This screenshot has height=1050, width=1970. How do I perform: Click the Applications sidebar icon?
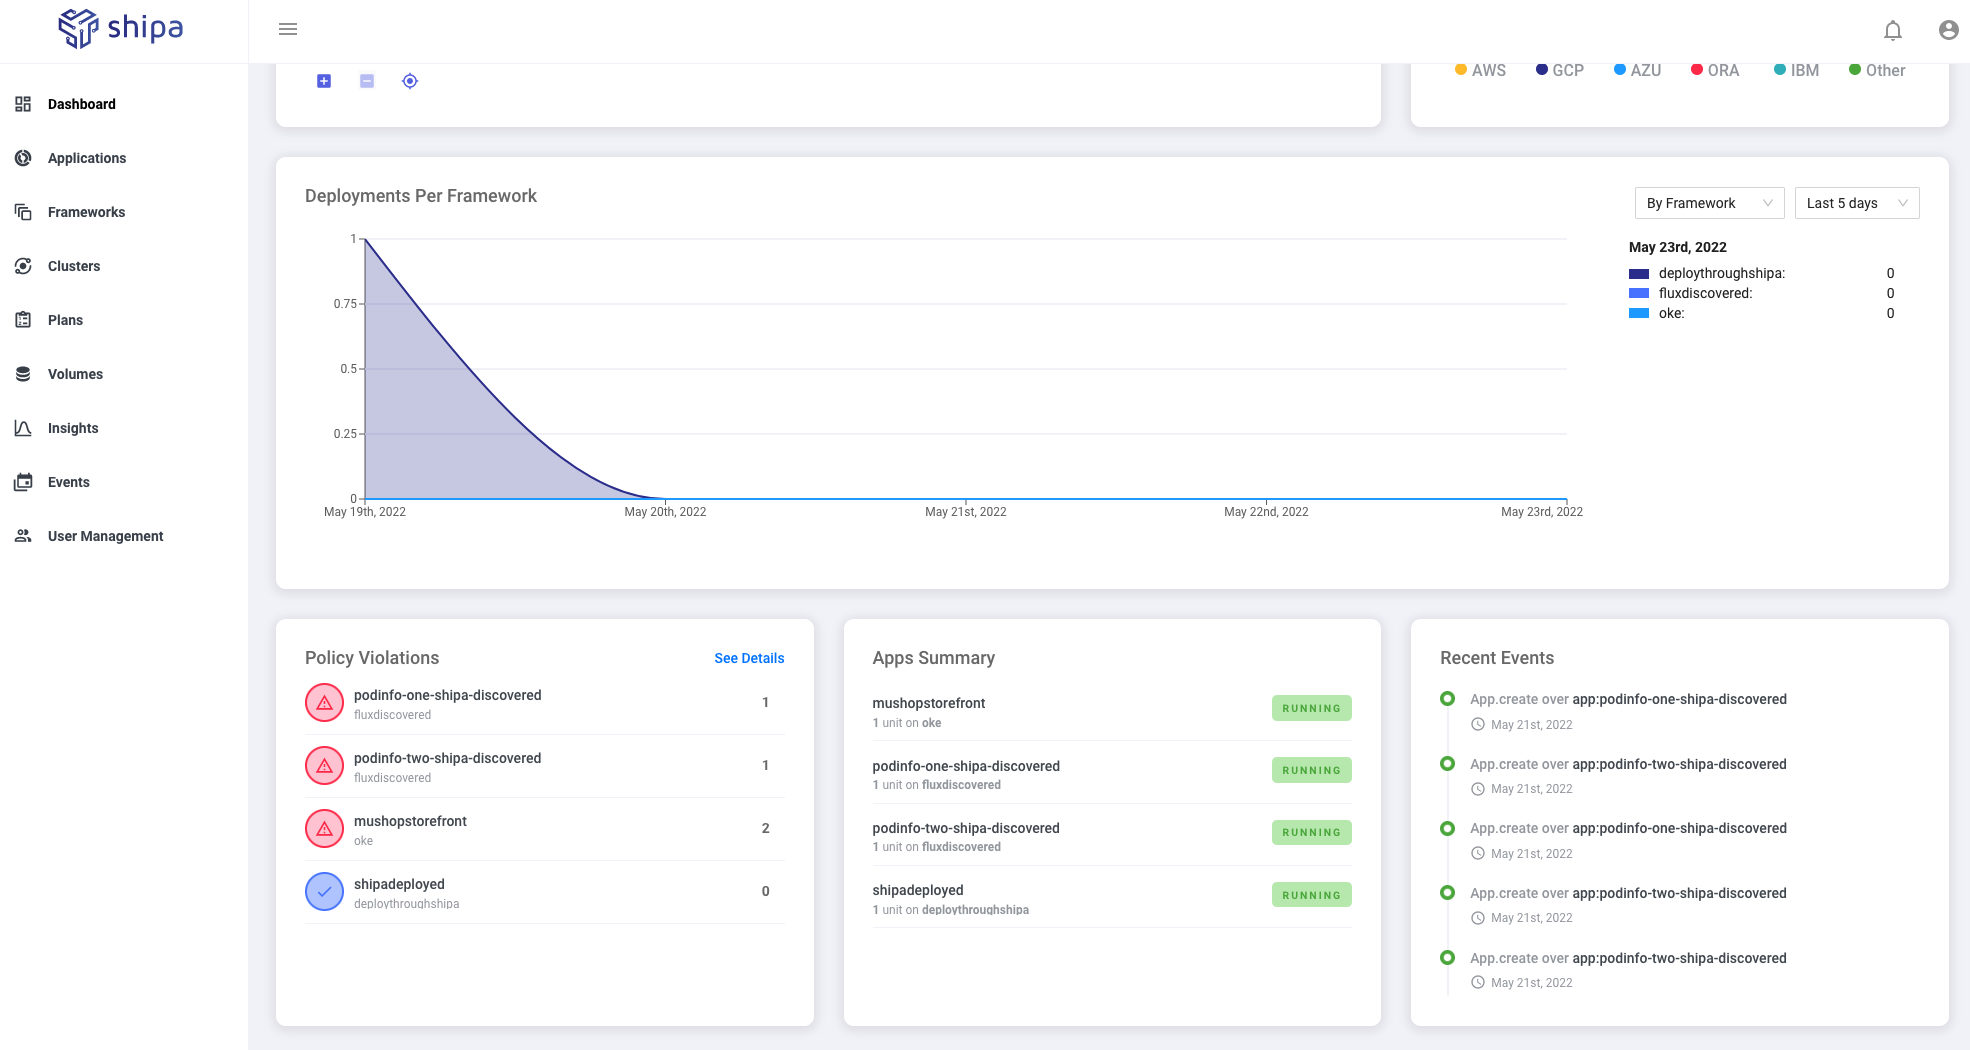pos(23,158)
